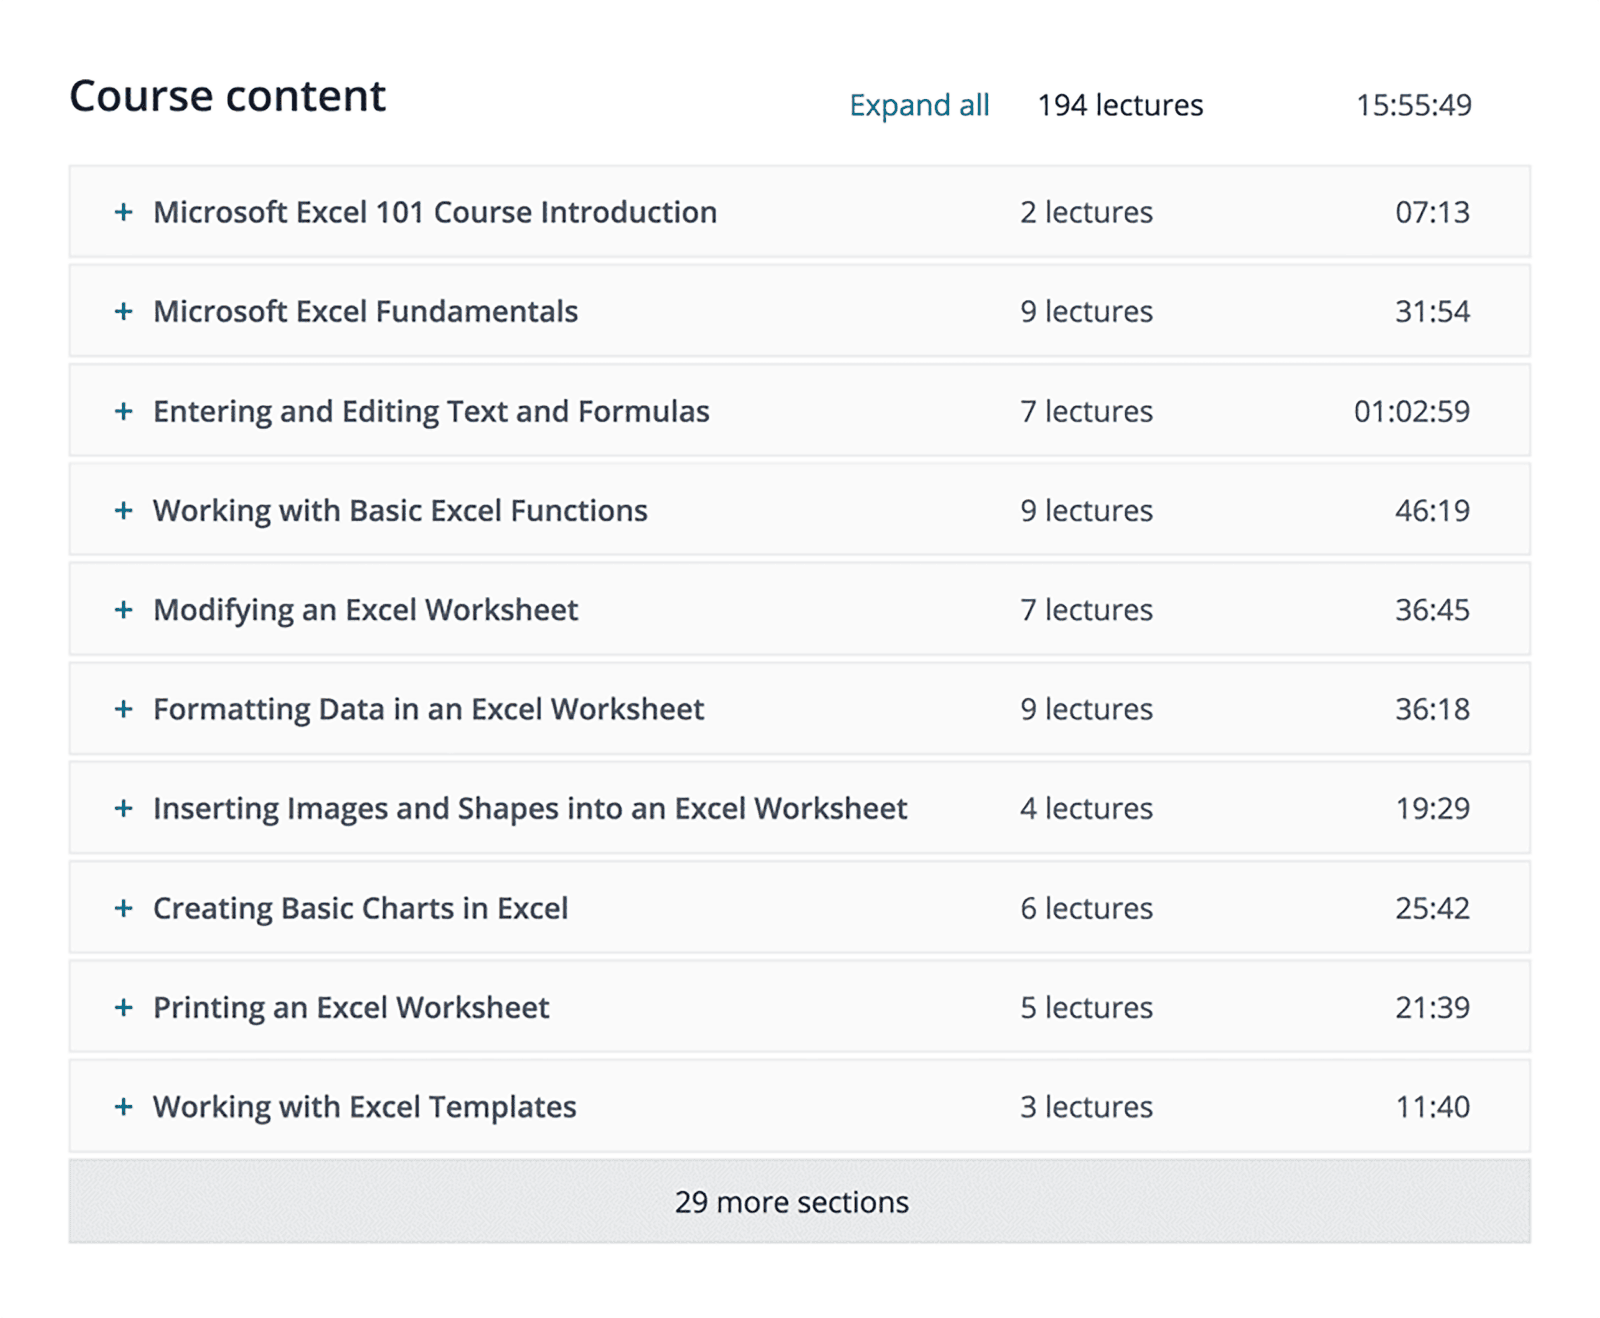Click the total duration 15:55:49 label
1600x1318 pixels.
tap(1412, 104)
